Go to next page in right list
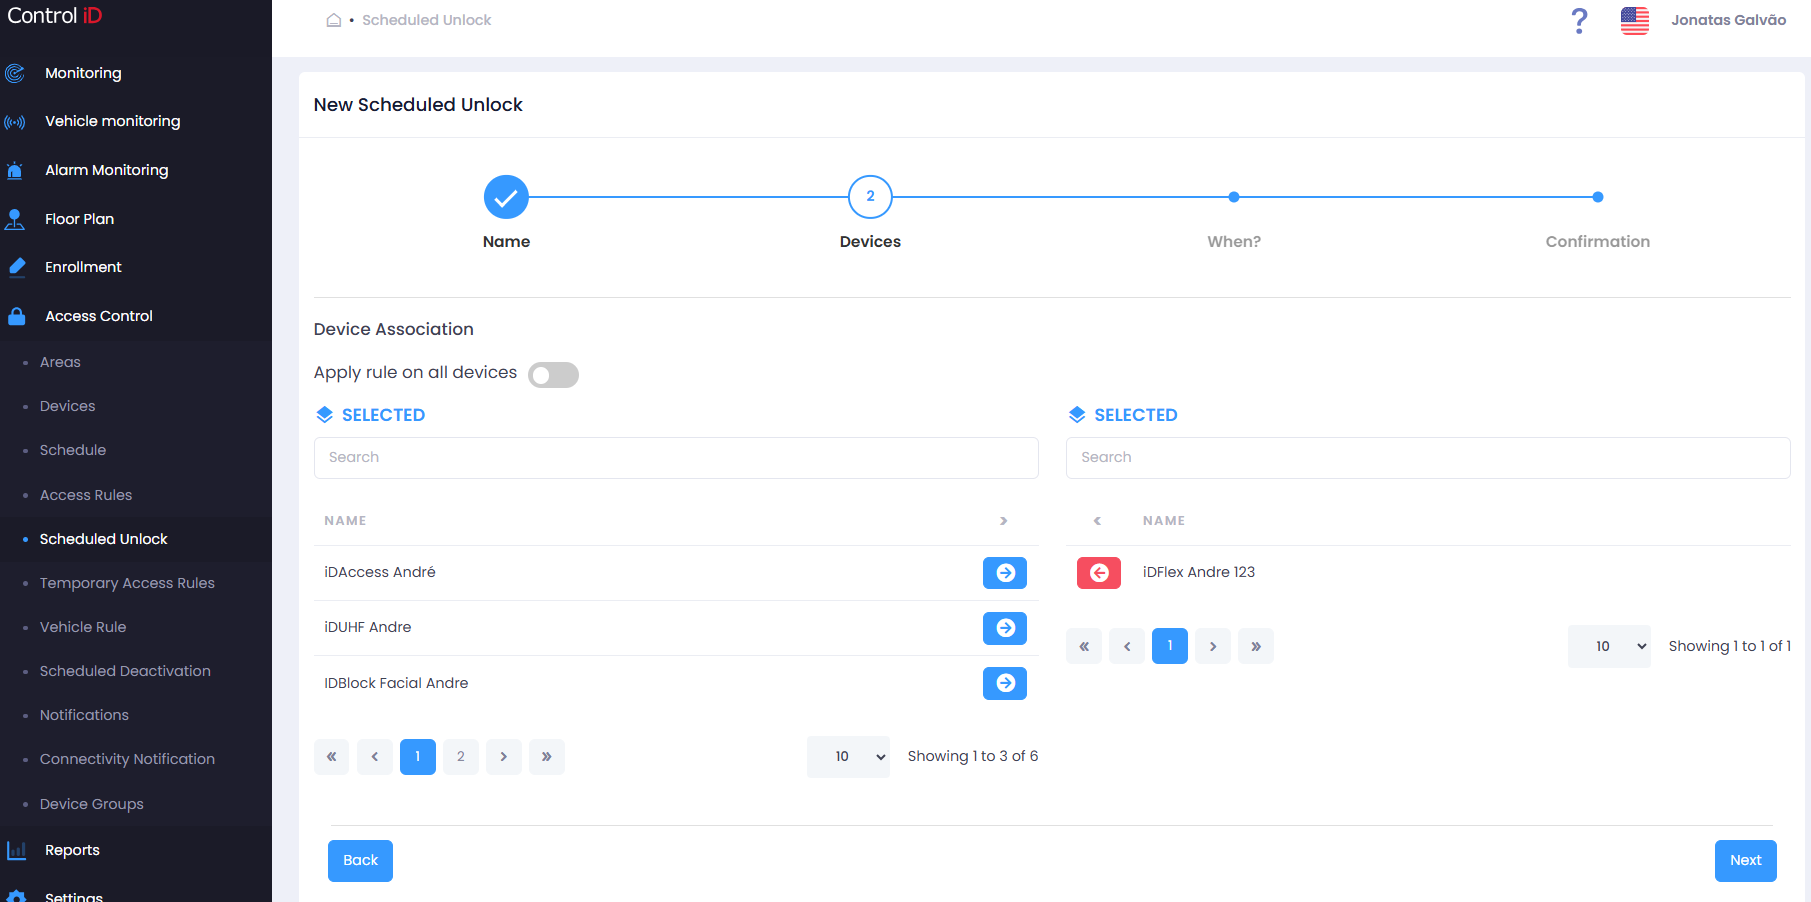 coord(1213,646)
